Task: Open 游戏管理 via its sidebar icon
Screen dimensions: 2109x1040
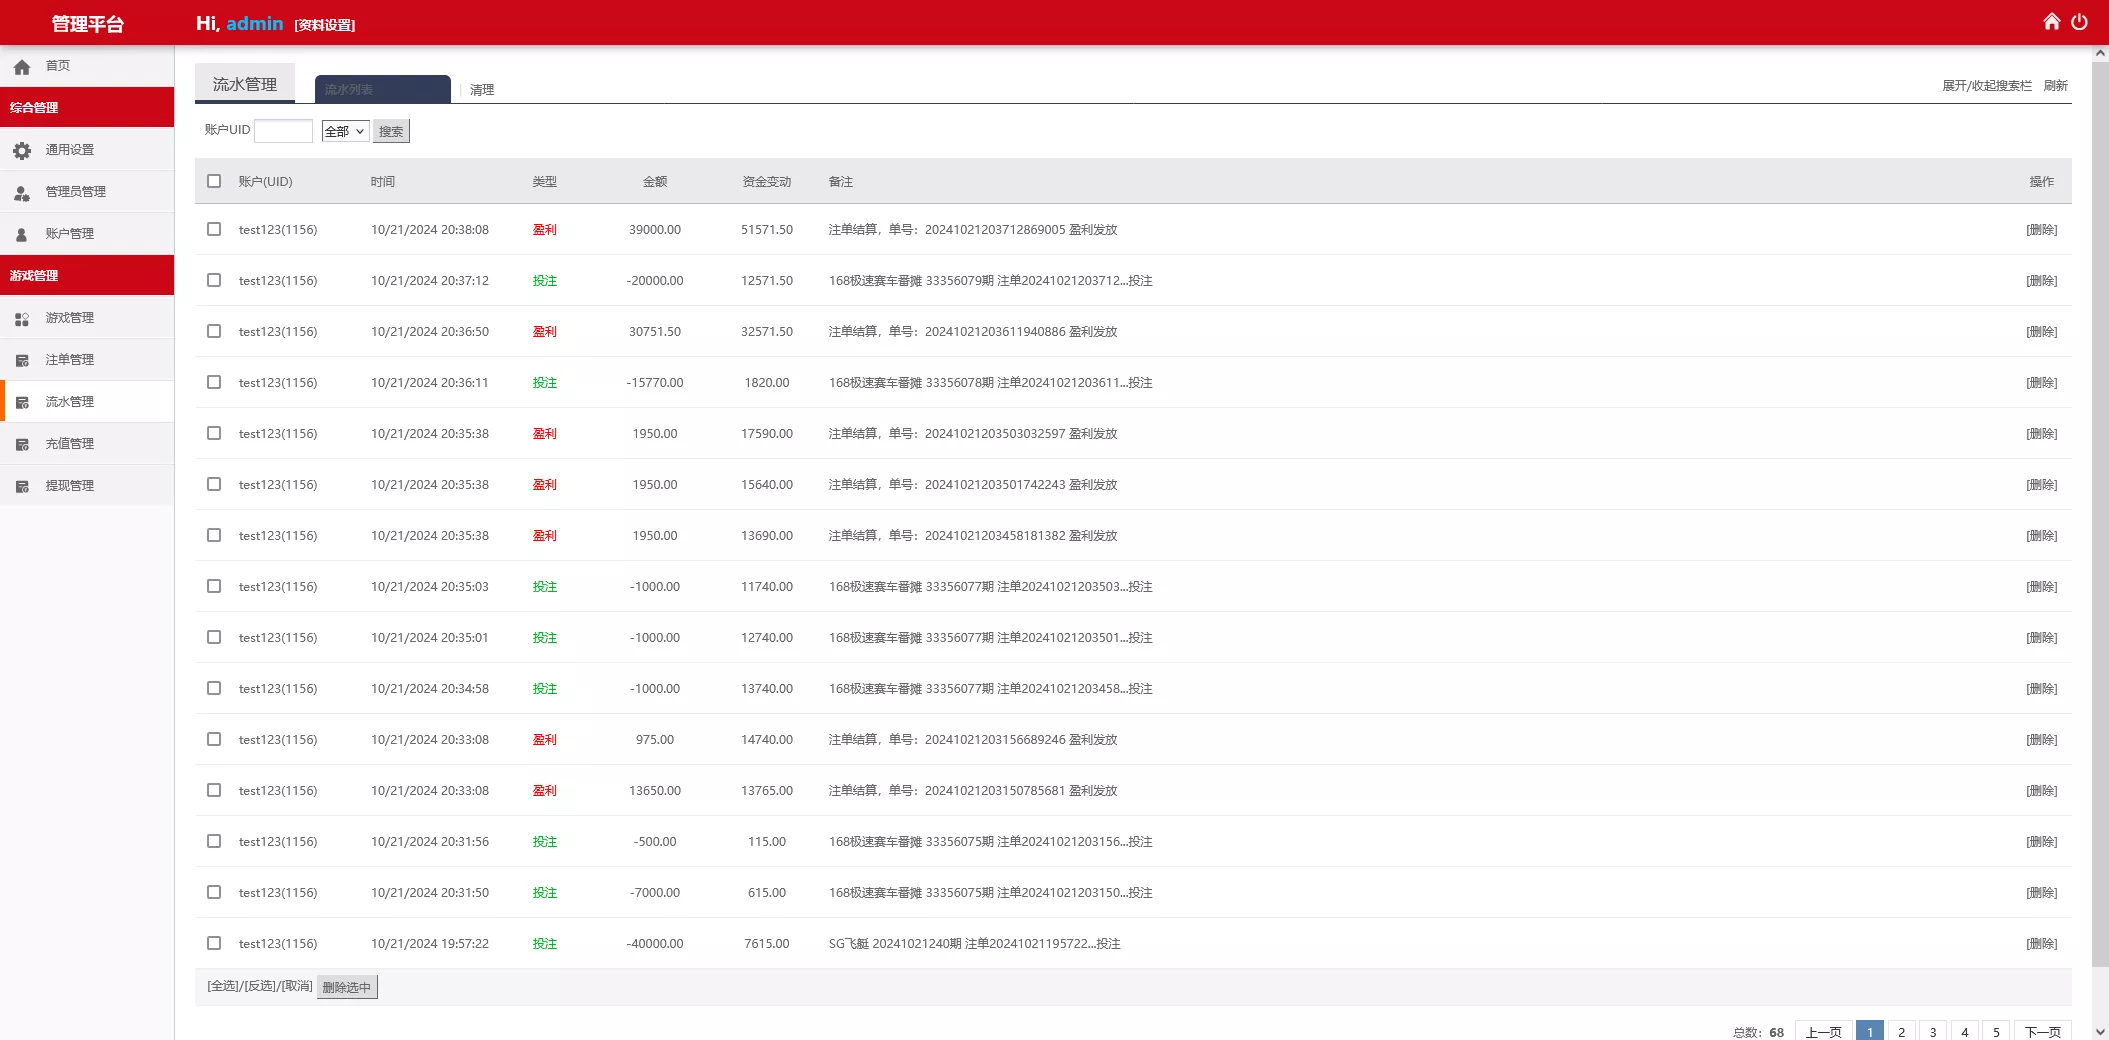Action: 22,319
